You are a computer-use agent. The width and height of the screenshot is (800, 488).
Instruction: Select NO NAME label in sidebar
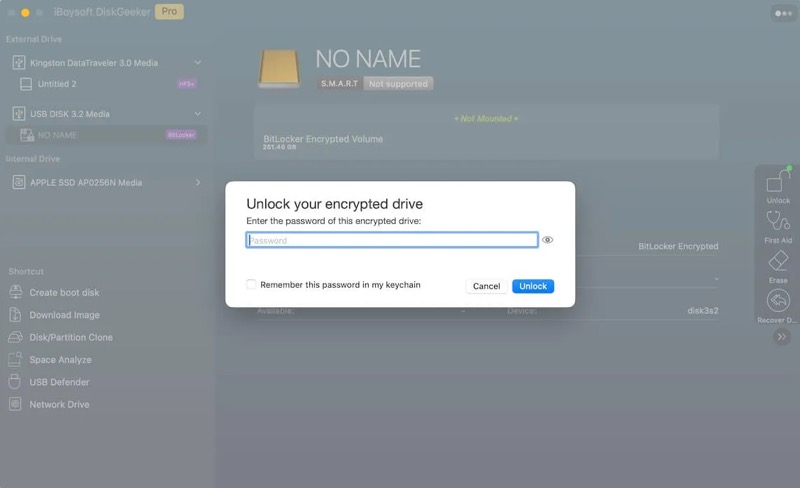(x=58, y=135)
